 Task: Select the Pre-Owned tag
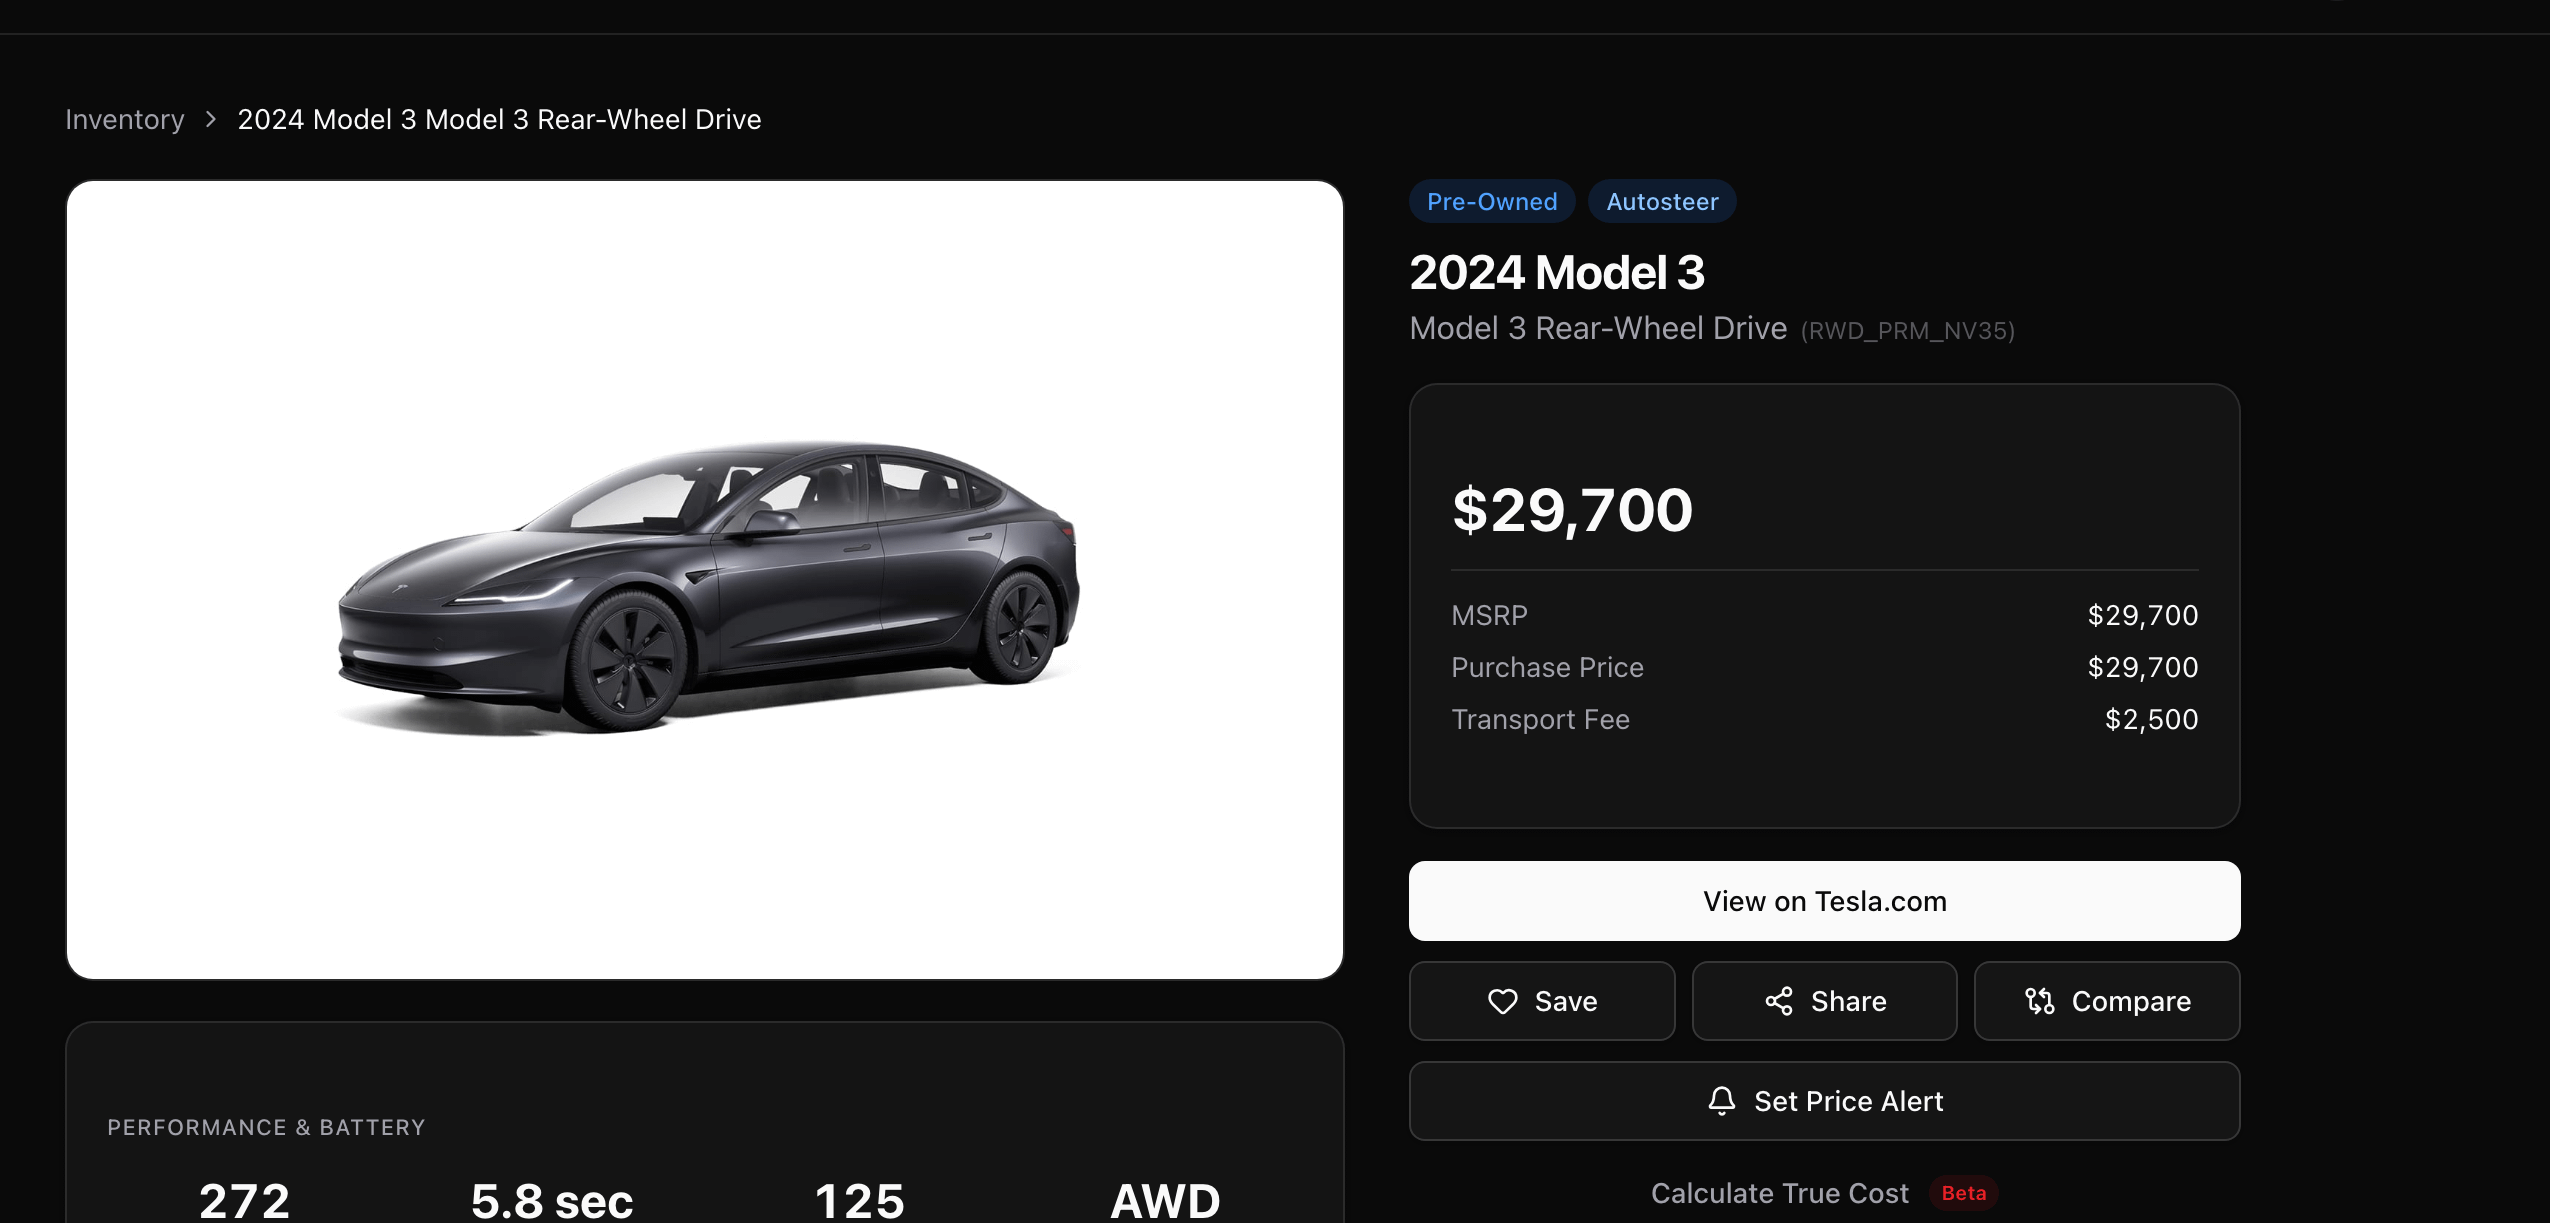pyautogui.click(x=1491, y=201)
